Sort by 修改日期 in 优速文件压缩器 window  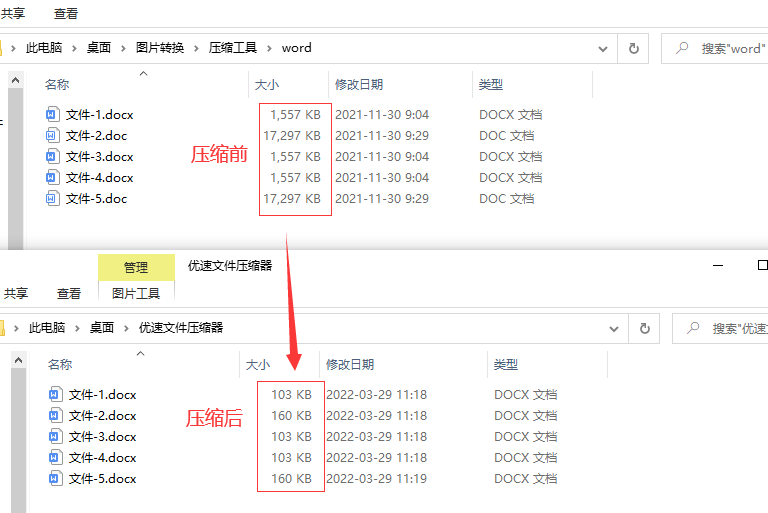(350, 364)
